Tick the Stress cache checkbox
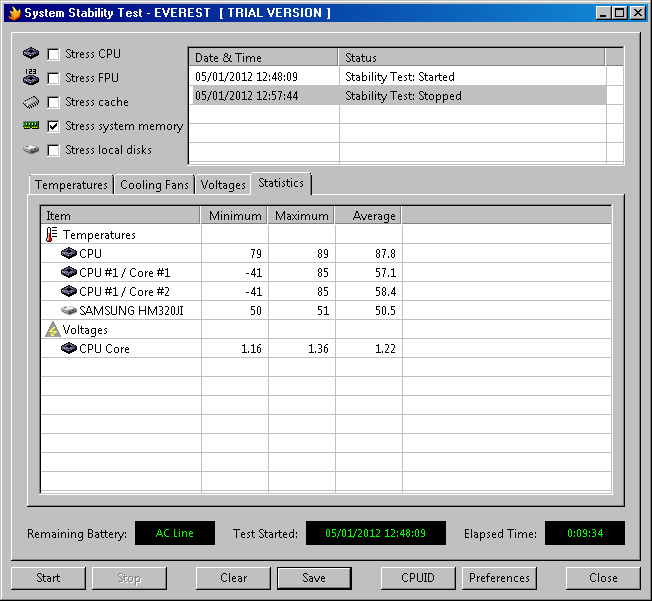This screenshot has height=601, width=652. (54, 102)
